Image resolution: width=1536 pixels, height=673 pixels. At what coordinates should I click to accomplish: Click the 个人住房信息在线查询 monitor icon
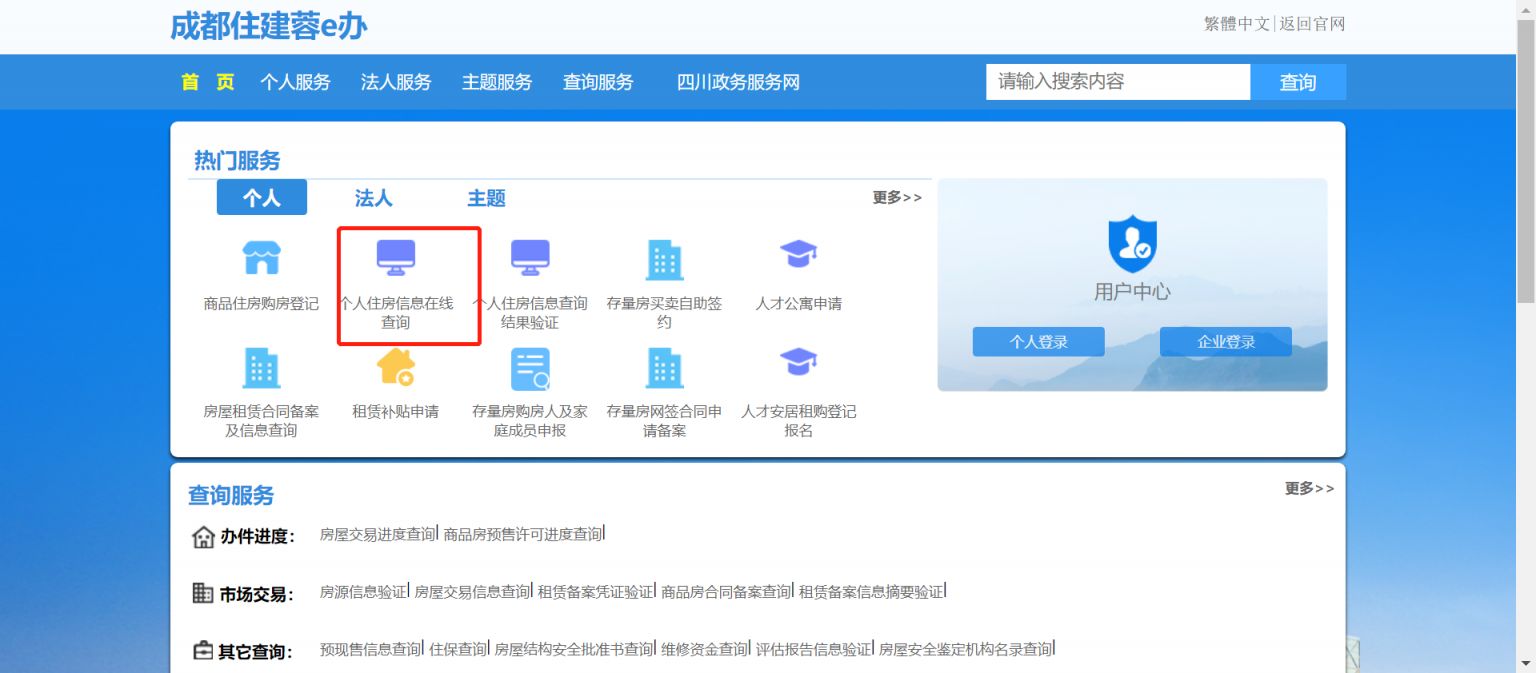click(396, 257)
